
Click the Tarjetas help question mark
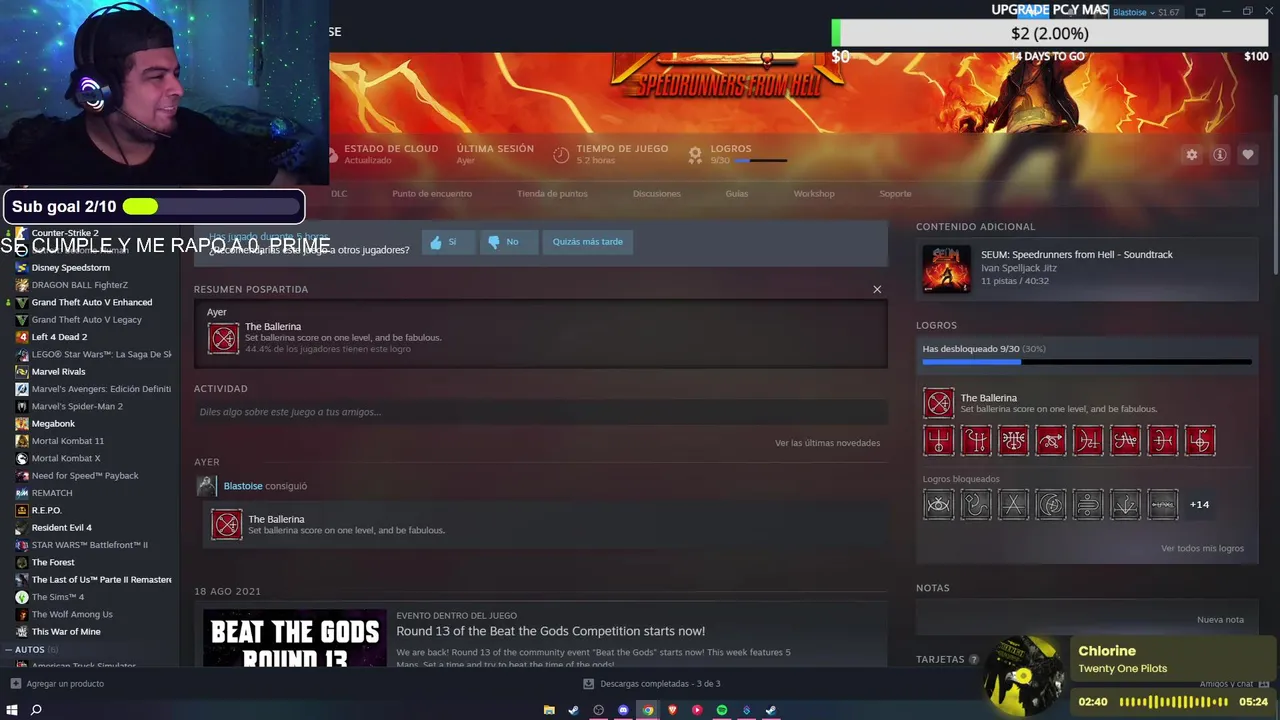973,660
